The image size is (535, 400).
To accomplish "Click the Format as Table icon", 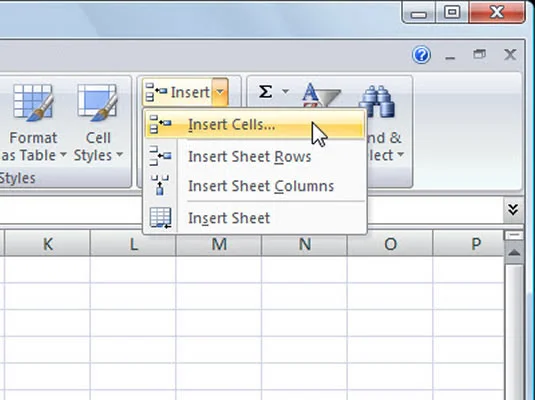I will 33,103.
